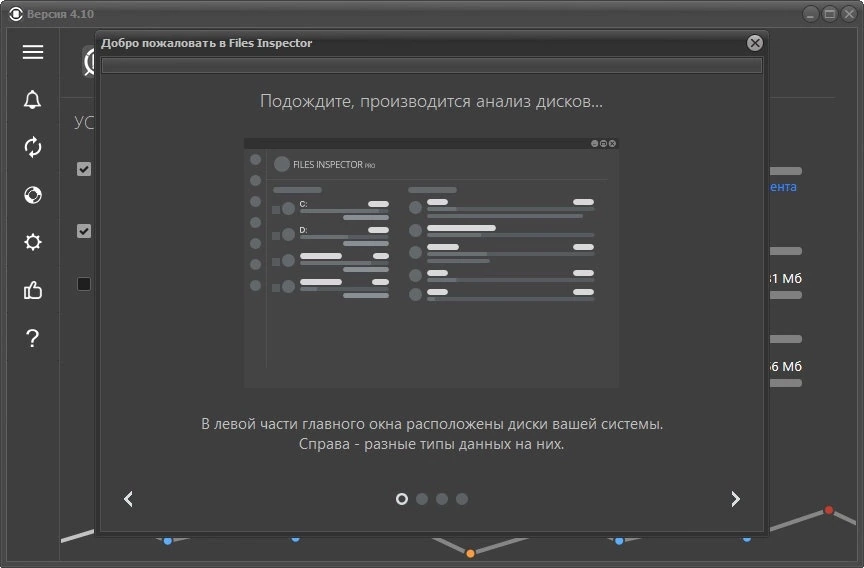The image size is (864, 568).
Task: Toggle the second checked checkbox behind dialog
Action: point(84,231)
